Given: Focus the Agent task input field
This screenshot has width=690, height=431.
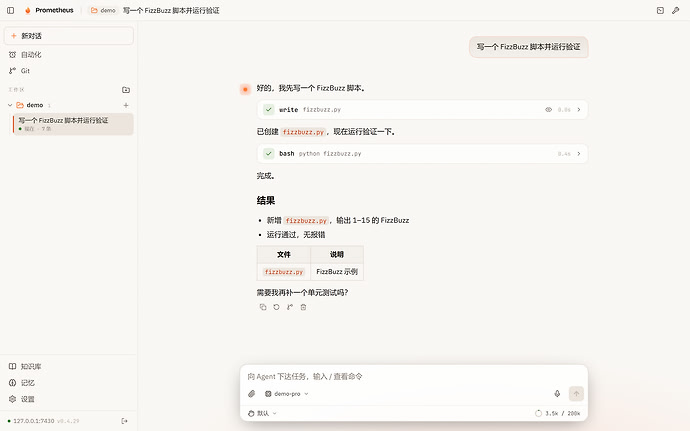Looking at the screenshot, I should click(414, 376).
